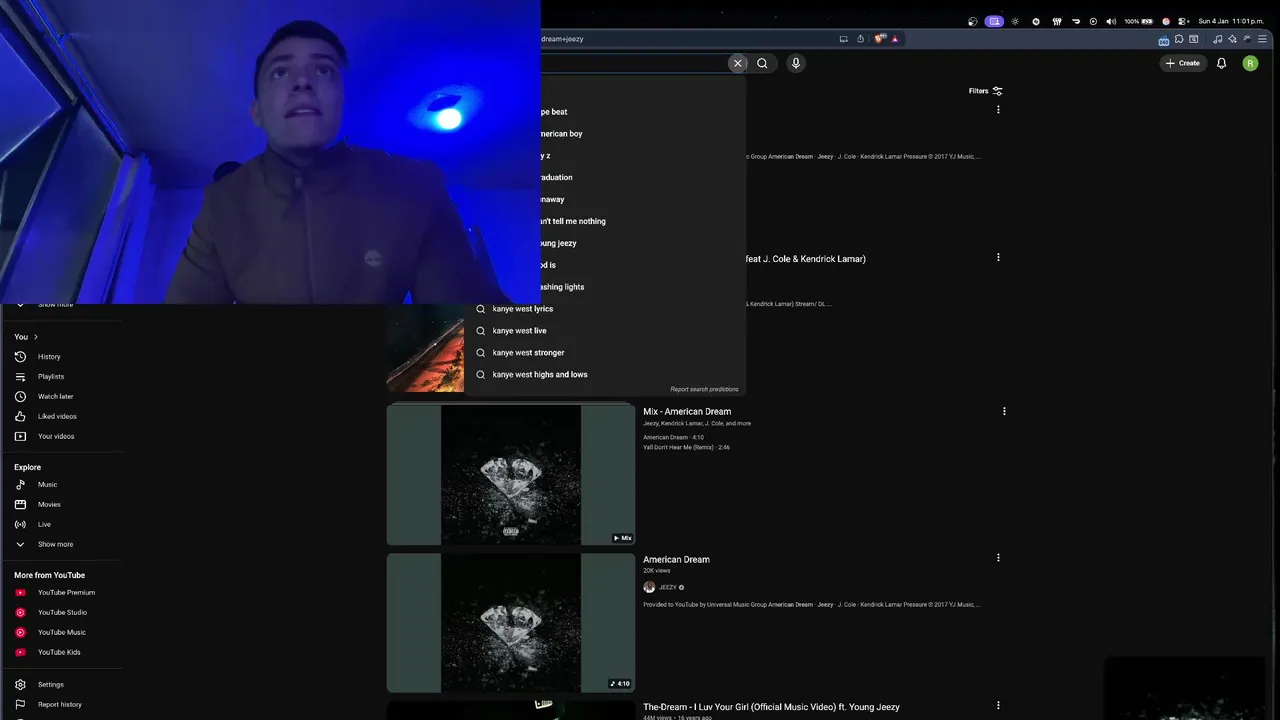1280x720 pixels.
Task: Open 'American Dream' 20K views title
Action: point(676,560)
